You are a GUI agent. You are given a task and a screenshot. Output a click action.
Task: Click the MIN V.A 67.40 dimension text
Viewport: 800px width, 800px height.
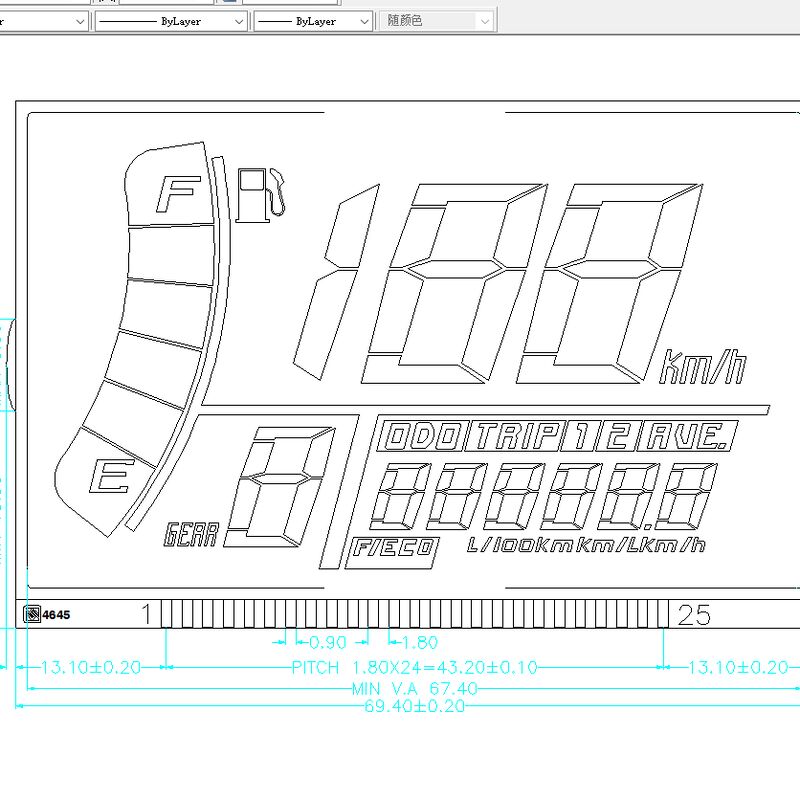point(414,689)
